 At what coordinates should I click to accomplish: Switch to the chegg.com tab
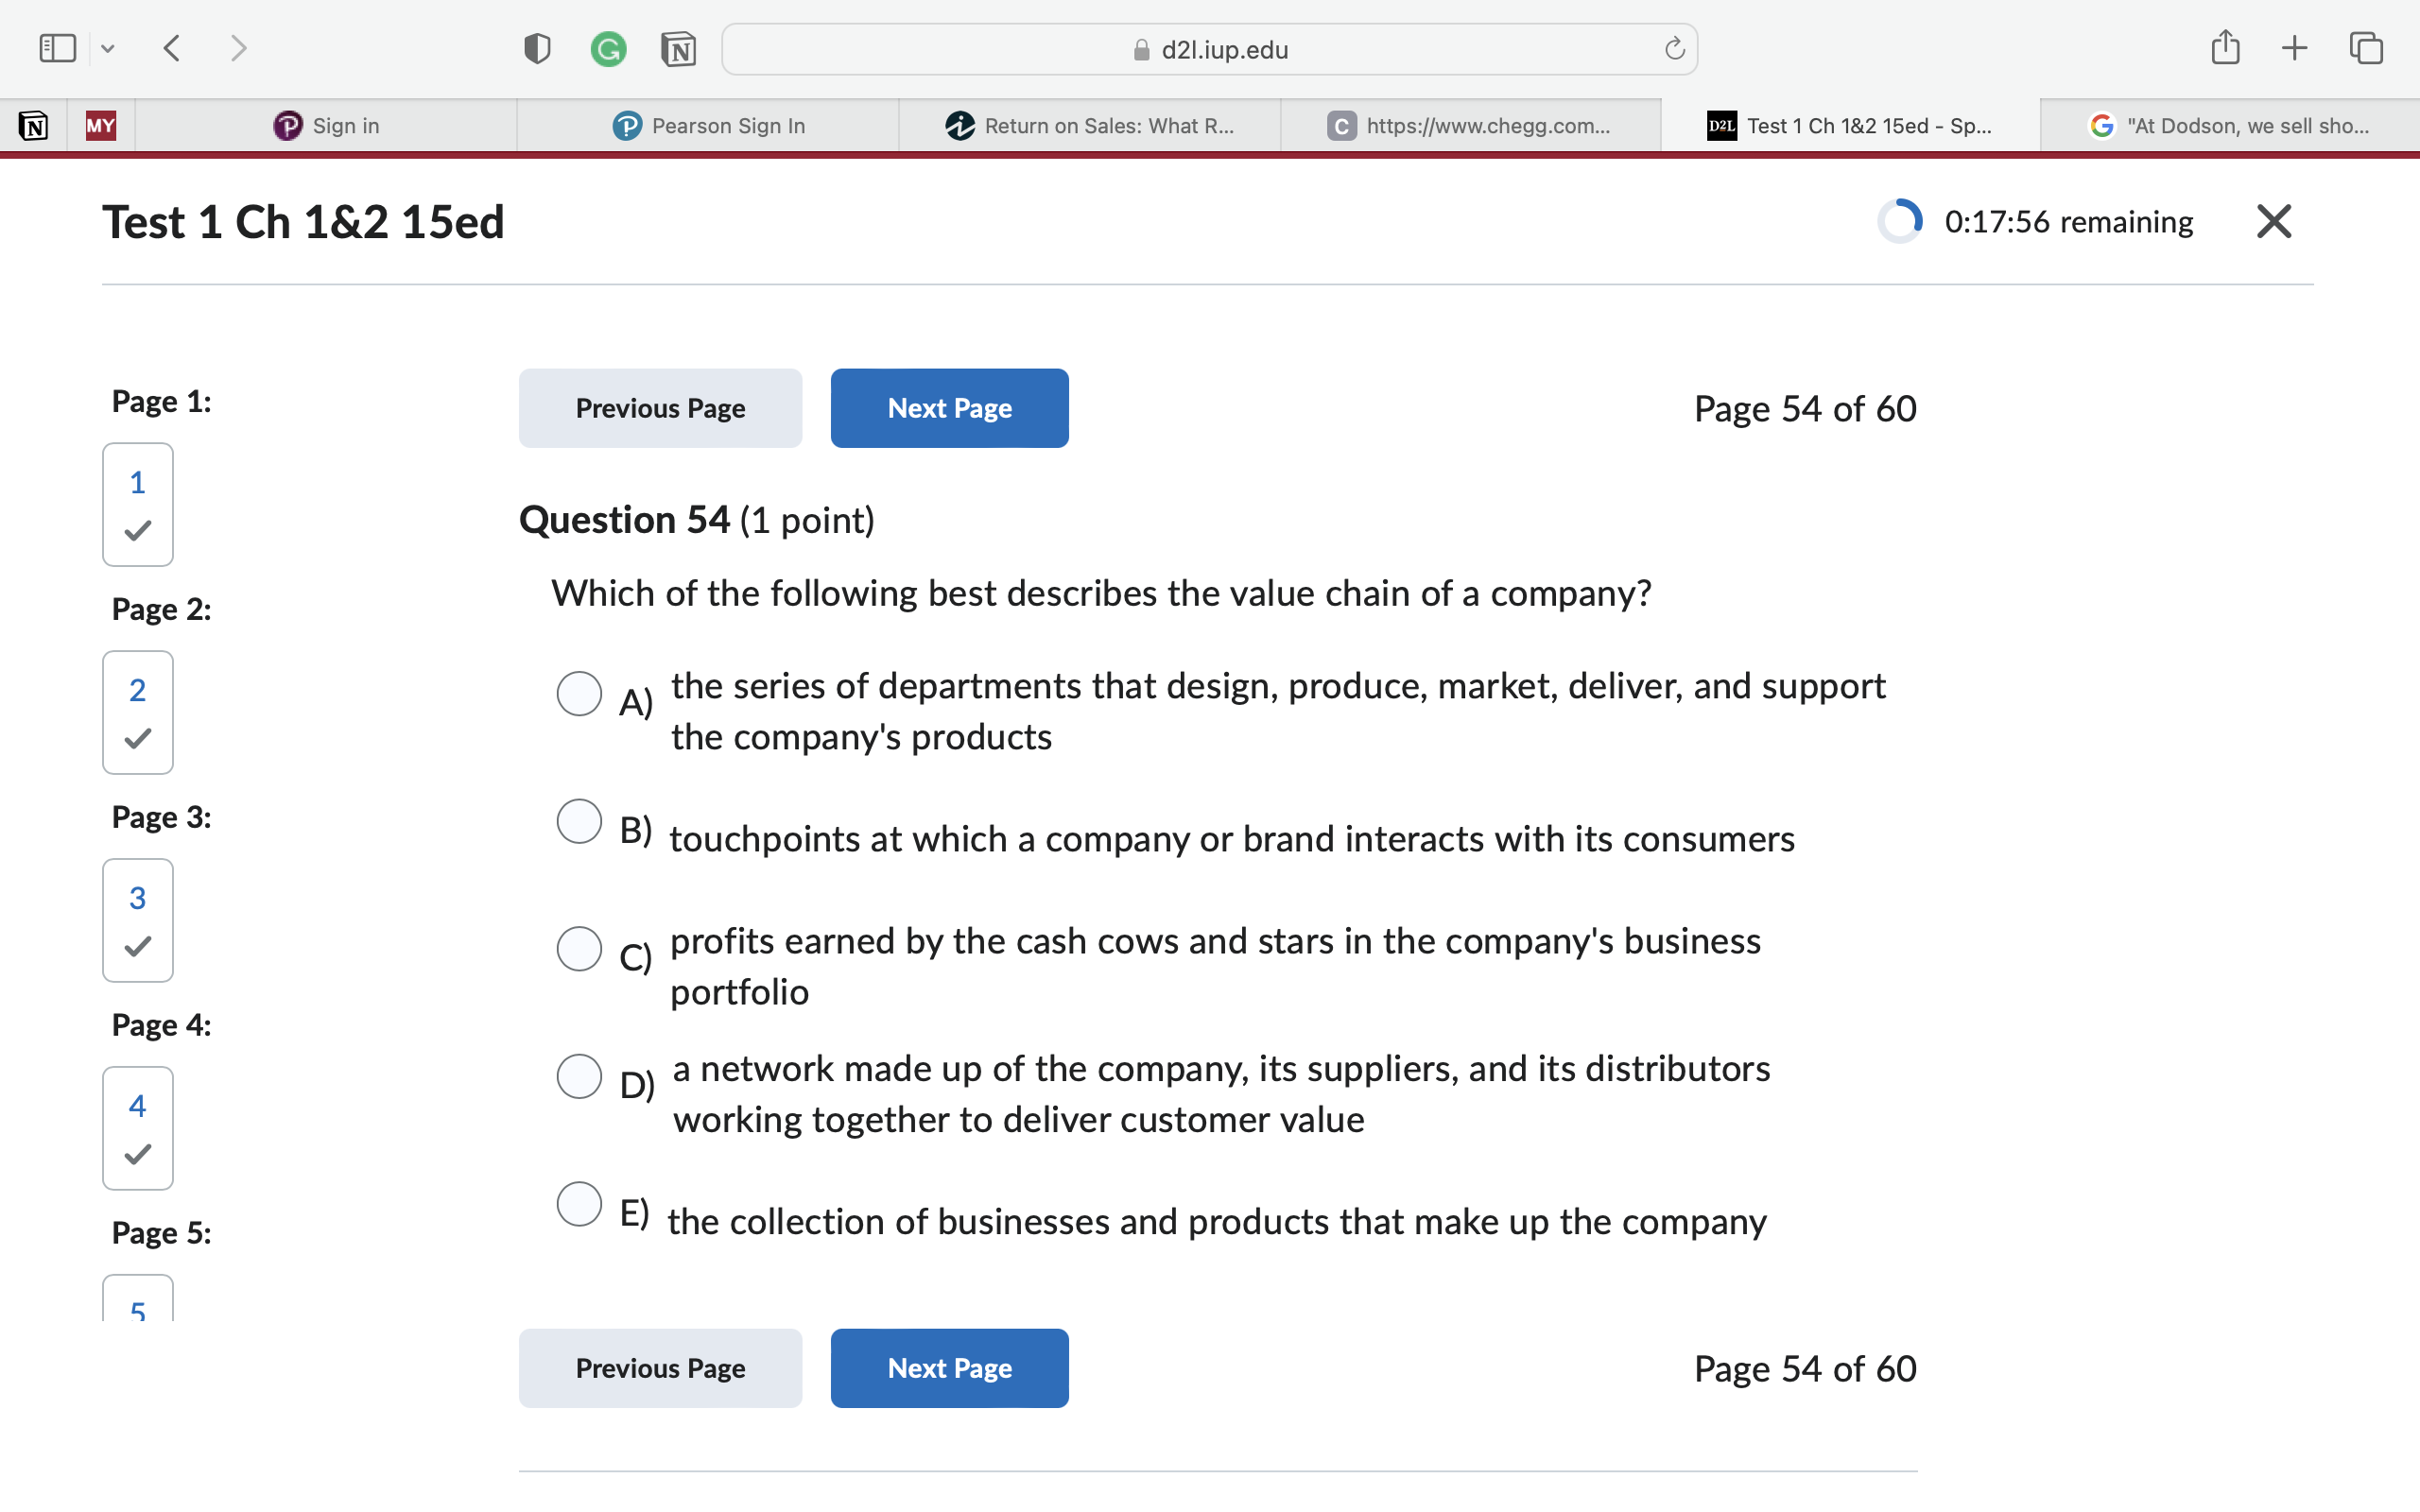tap(1470, 126)
